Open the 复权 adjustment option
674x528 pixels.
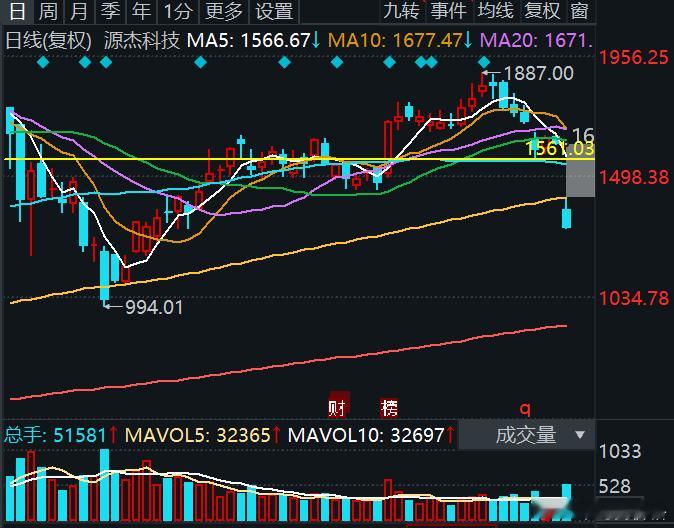[542, 10]
